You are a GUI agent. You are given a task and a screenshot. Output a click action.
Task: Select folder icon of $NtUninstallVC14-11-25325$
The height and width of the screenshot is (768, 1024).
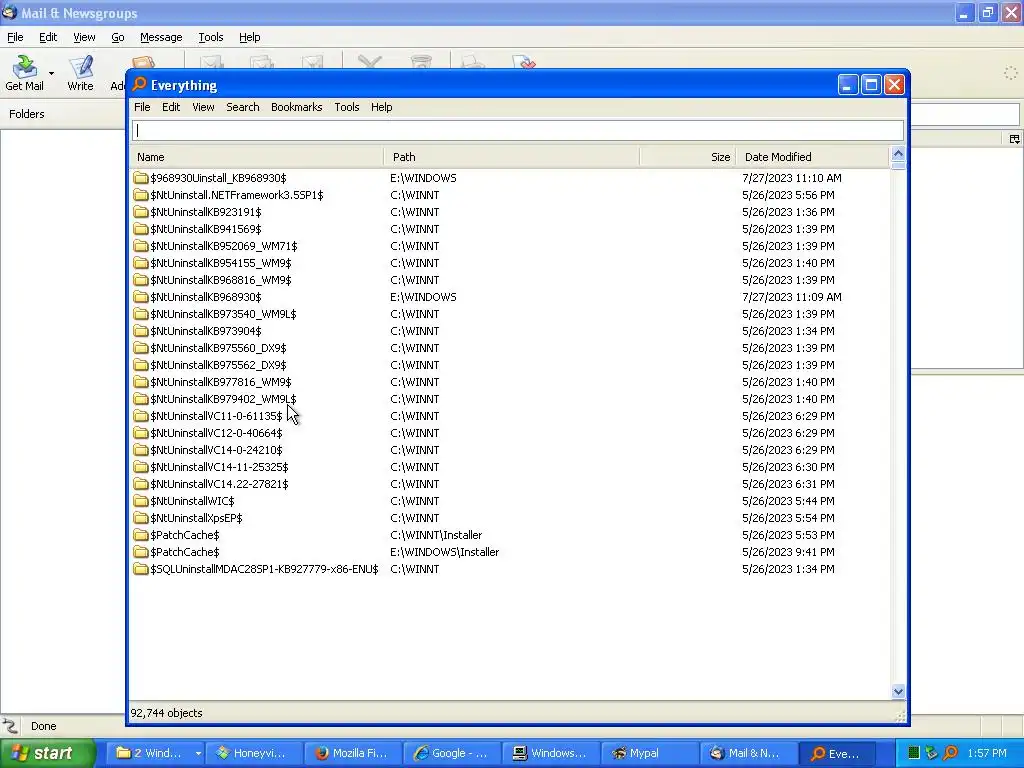[140, 466]
